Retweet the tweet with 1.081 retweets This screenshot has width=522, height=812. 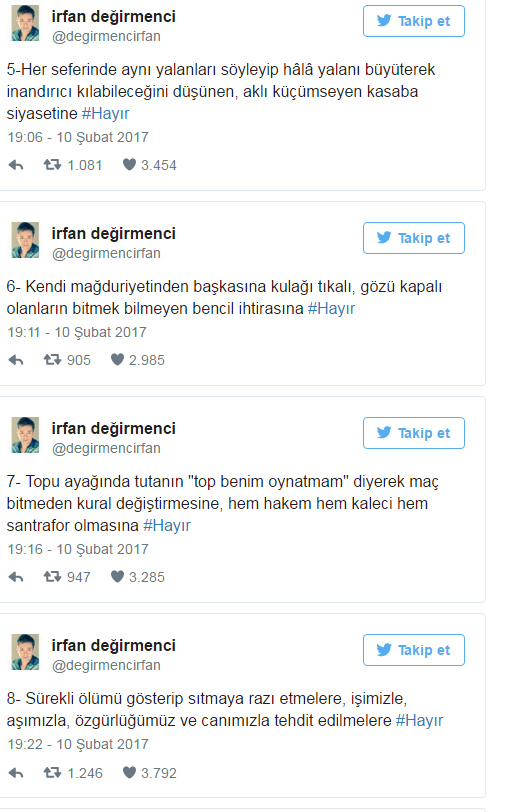tap(52, 165)
